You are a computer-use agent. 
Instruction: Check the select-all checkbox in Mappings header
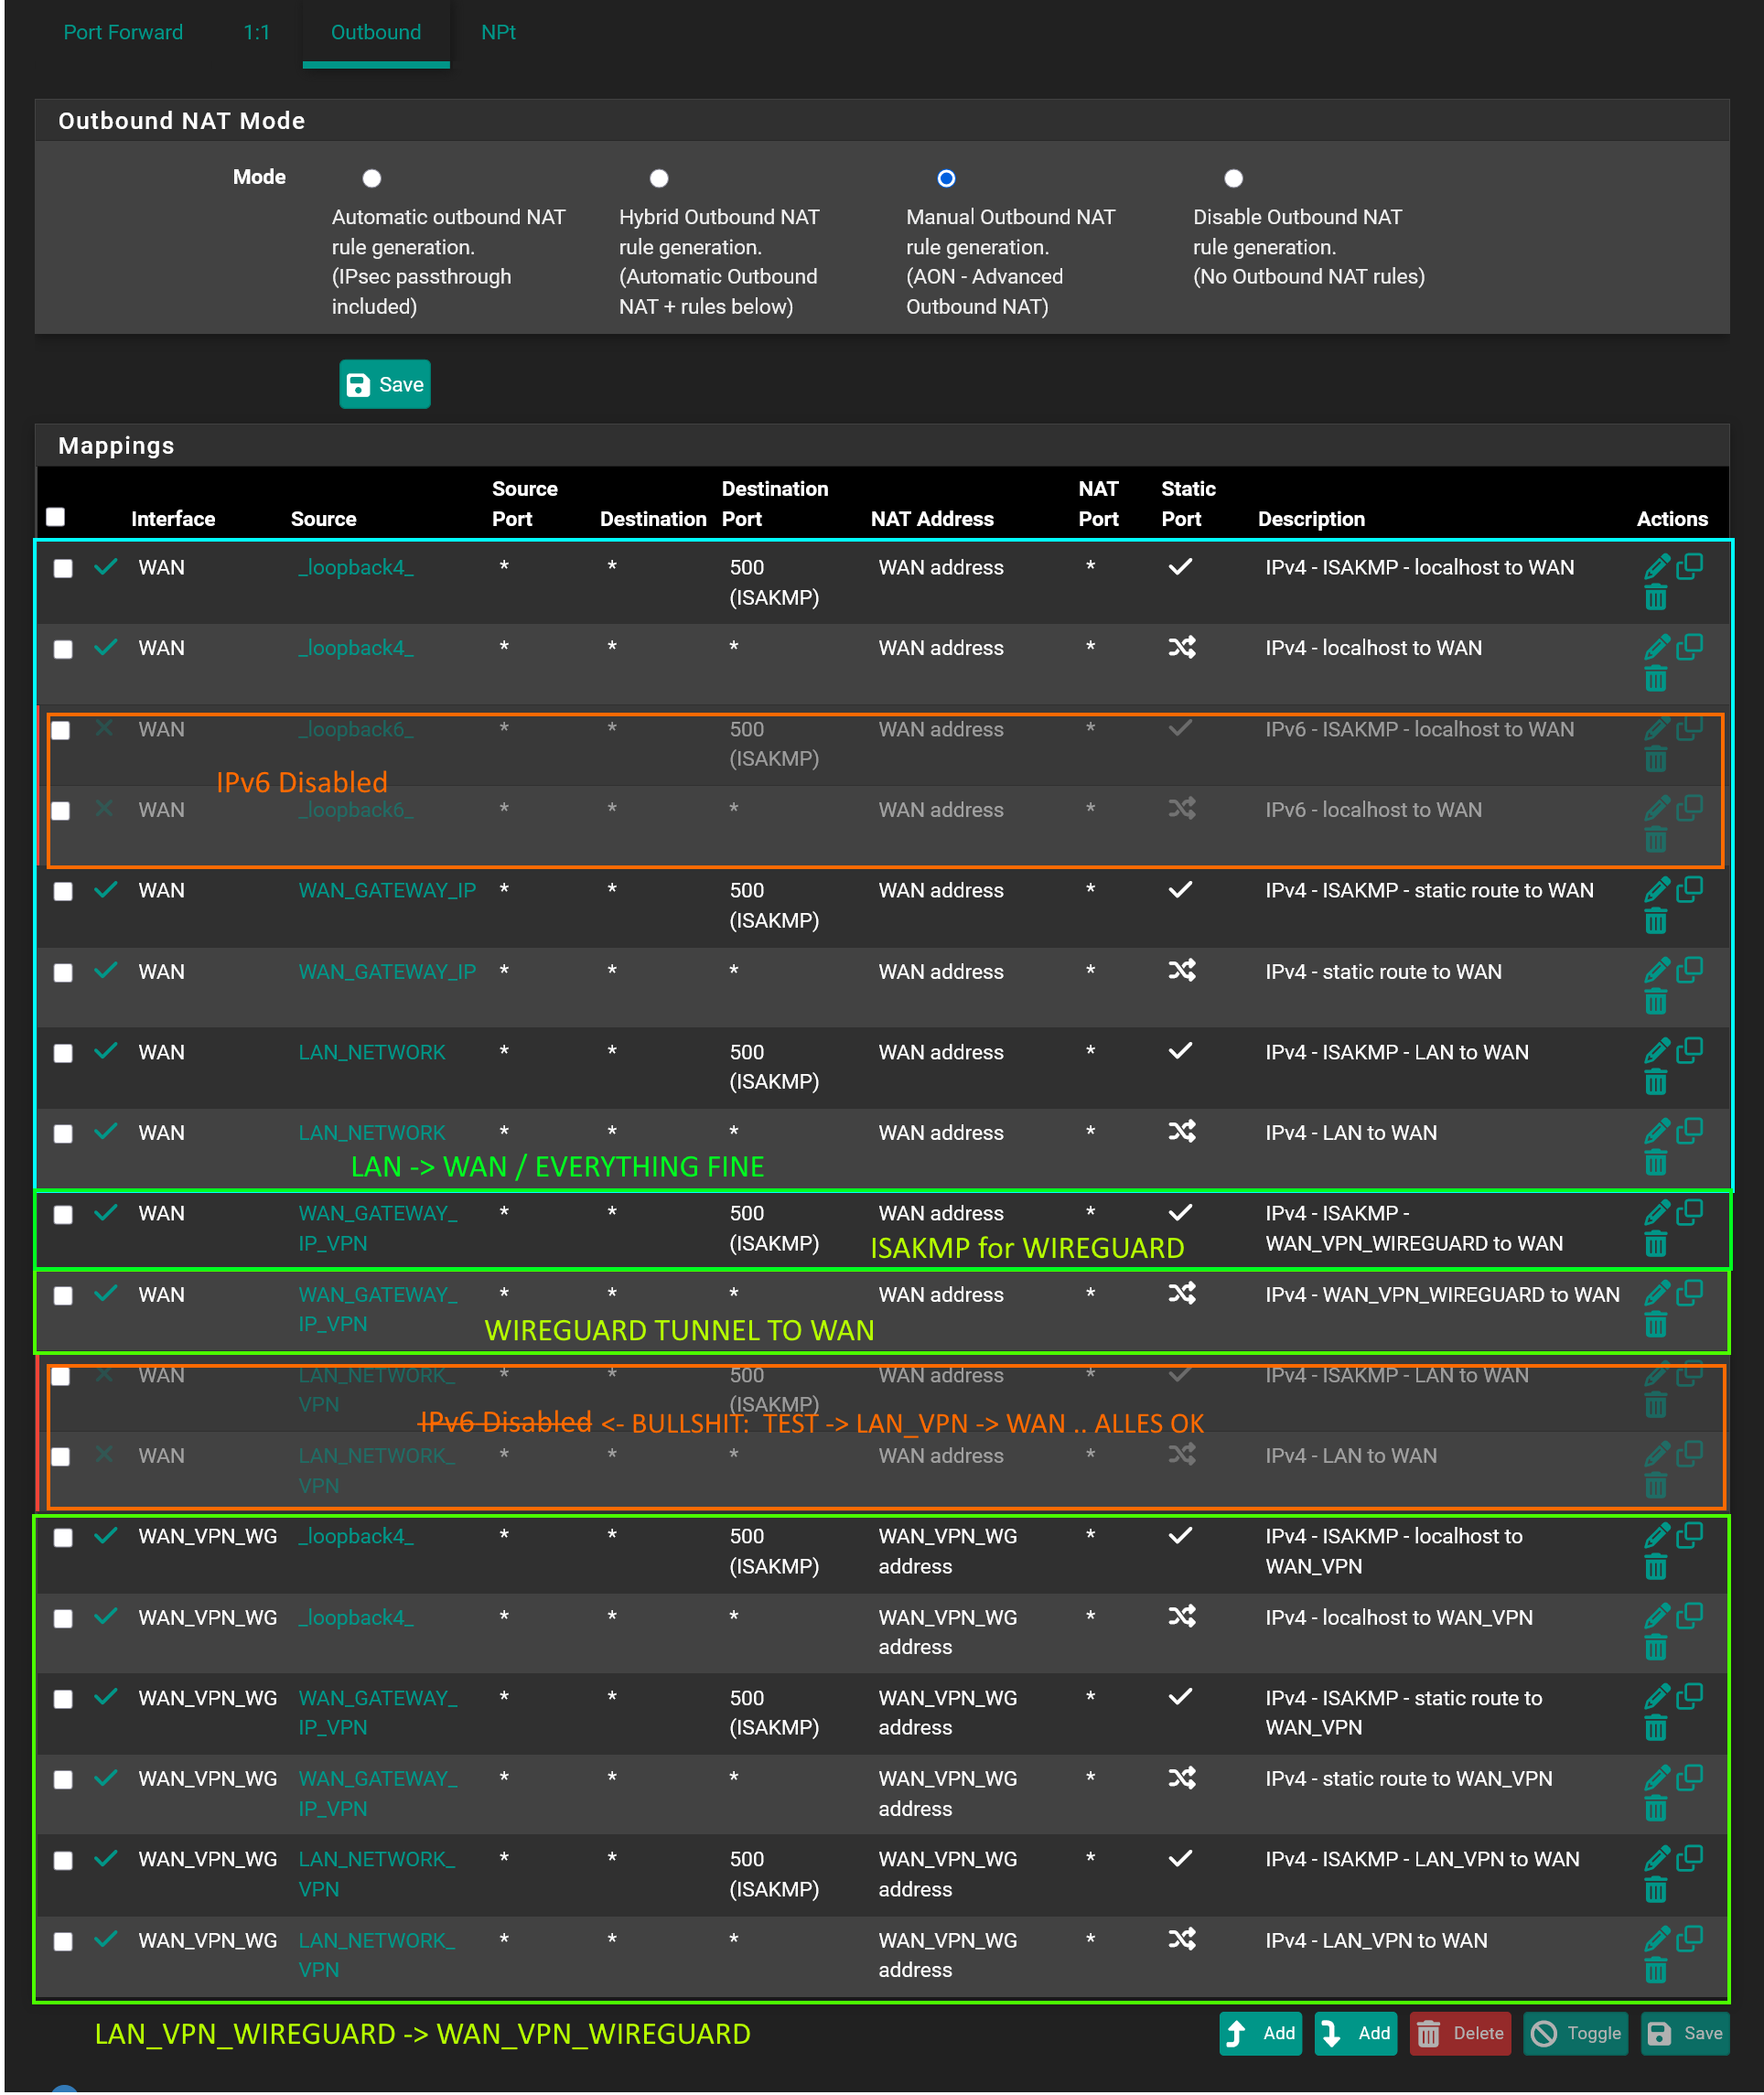click(x=56, y=517)
